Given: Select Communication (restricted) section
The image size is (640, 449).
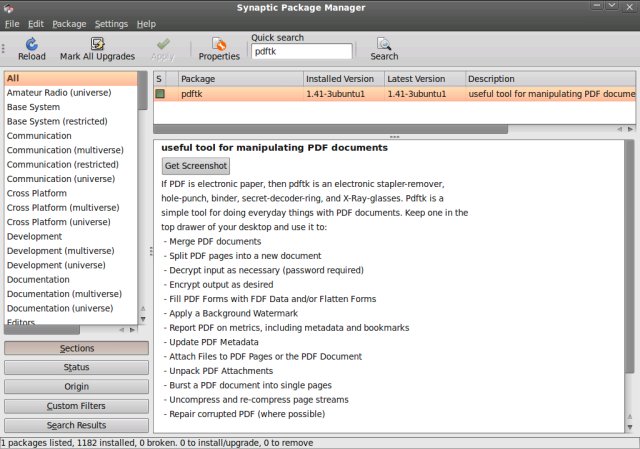Looking at the screenshot, I should [71, 164].
